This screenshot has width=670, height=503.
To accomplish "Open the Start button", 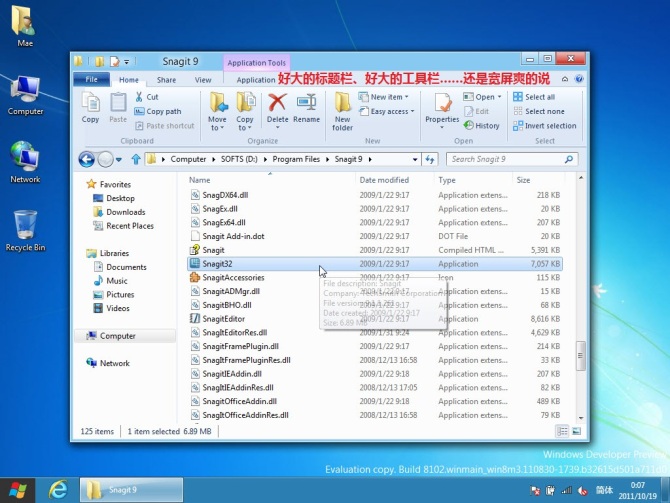I will pyautogui.click(x=17, y=490).
